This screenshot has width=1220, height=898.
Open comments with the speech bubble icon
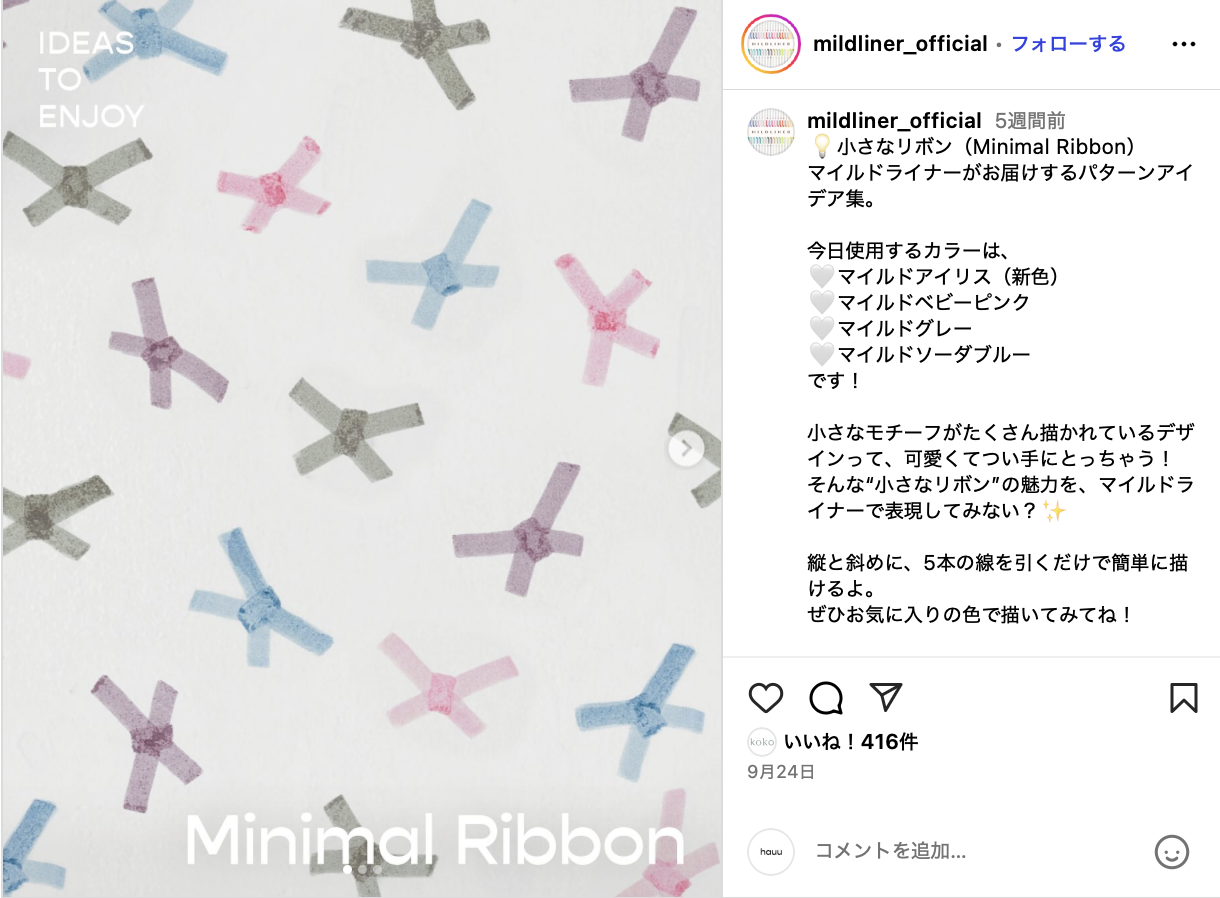pos(826,697)
